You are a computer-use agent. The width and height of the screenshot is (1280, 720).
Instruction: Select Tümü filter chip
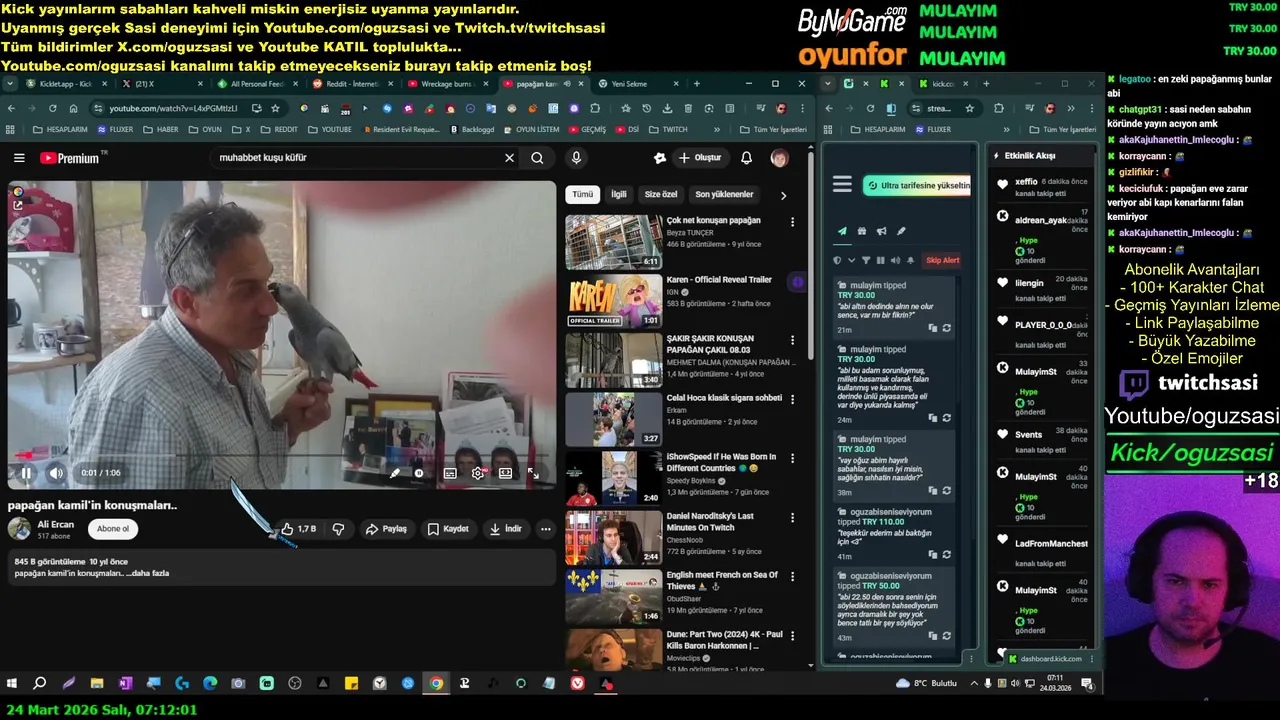pos(582,194)
